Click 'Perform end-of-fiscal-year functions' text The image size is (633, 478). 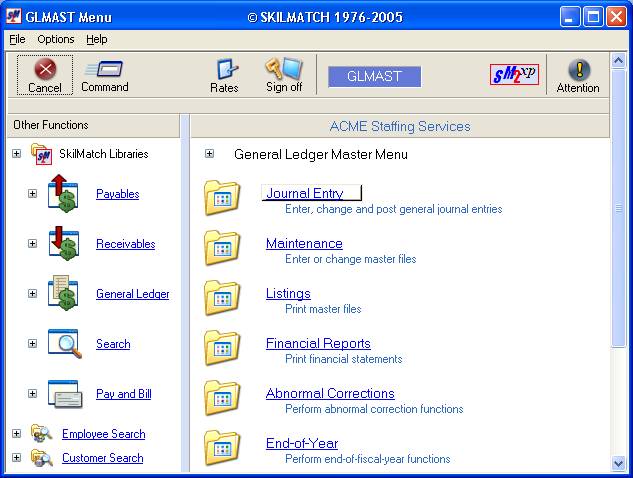pyautogui.click(x=367, y=459)
